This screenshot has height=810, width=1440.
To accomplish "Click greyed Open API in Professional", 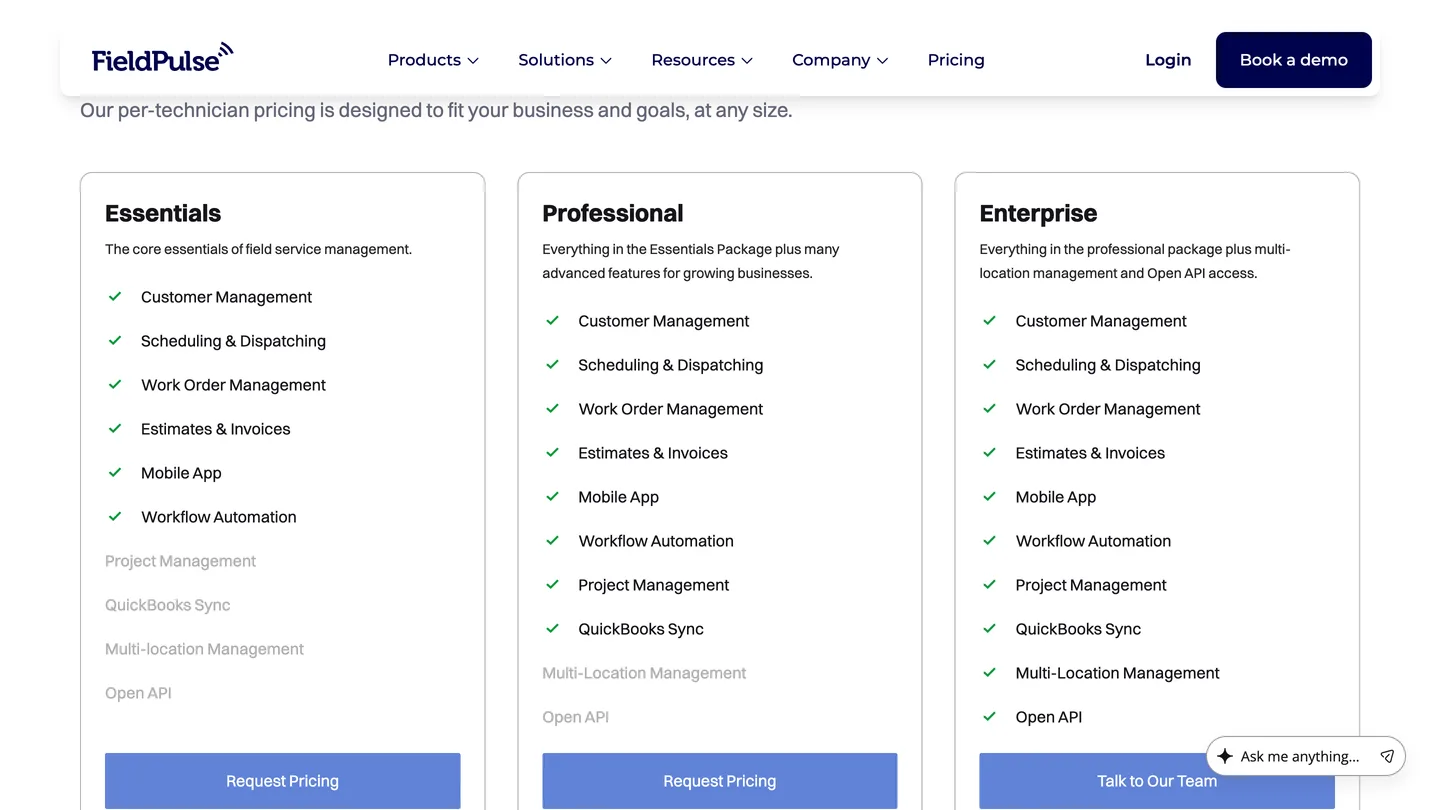I will click(575, 717).
